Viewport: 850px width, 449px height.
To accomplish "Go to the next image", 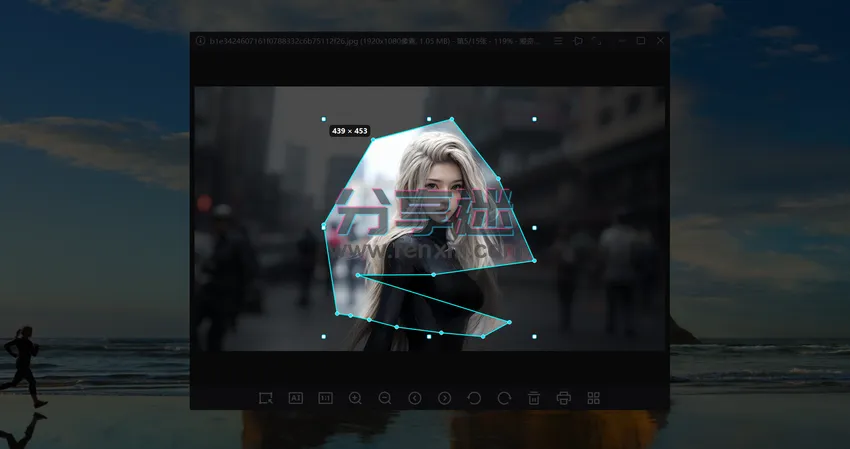I will click(445, 399).
